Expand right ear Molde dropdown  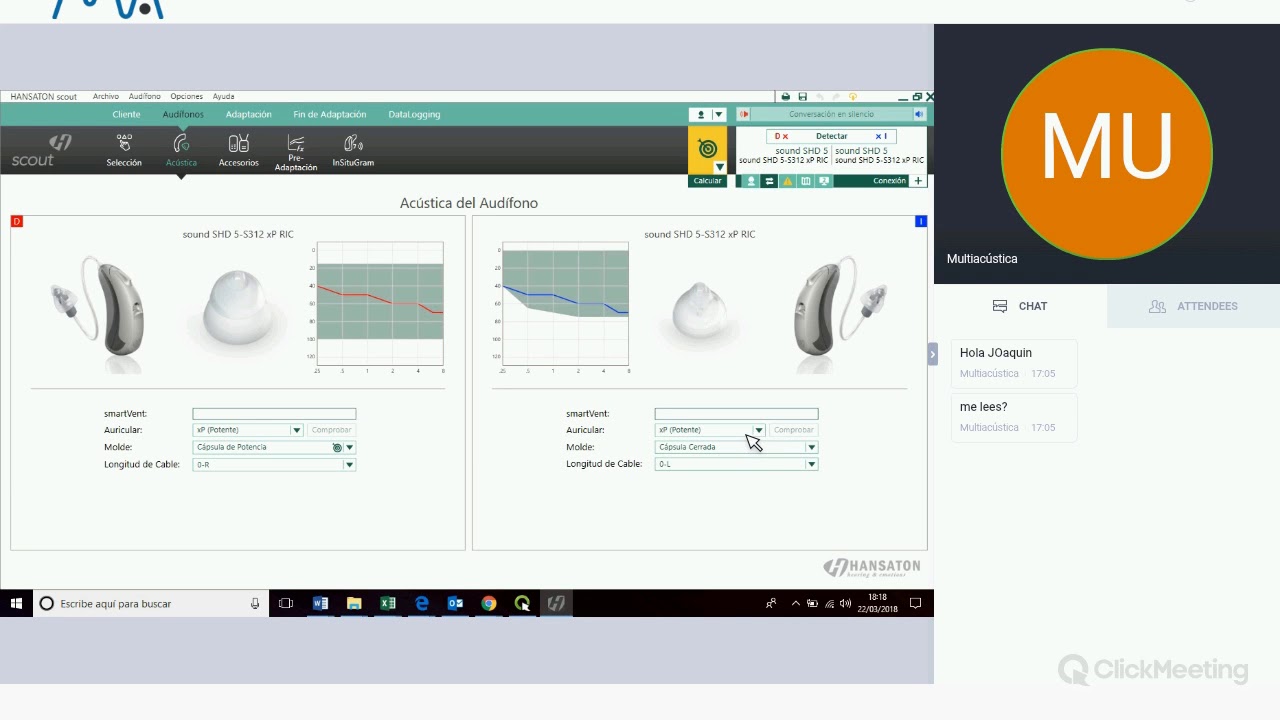pyautogui.click(x=350, y=447)
